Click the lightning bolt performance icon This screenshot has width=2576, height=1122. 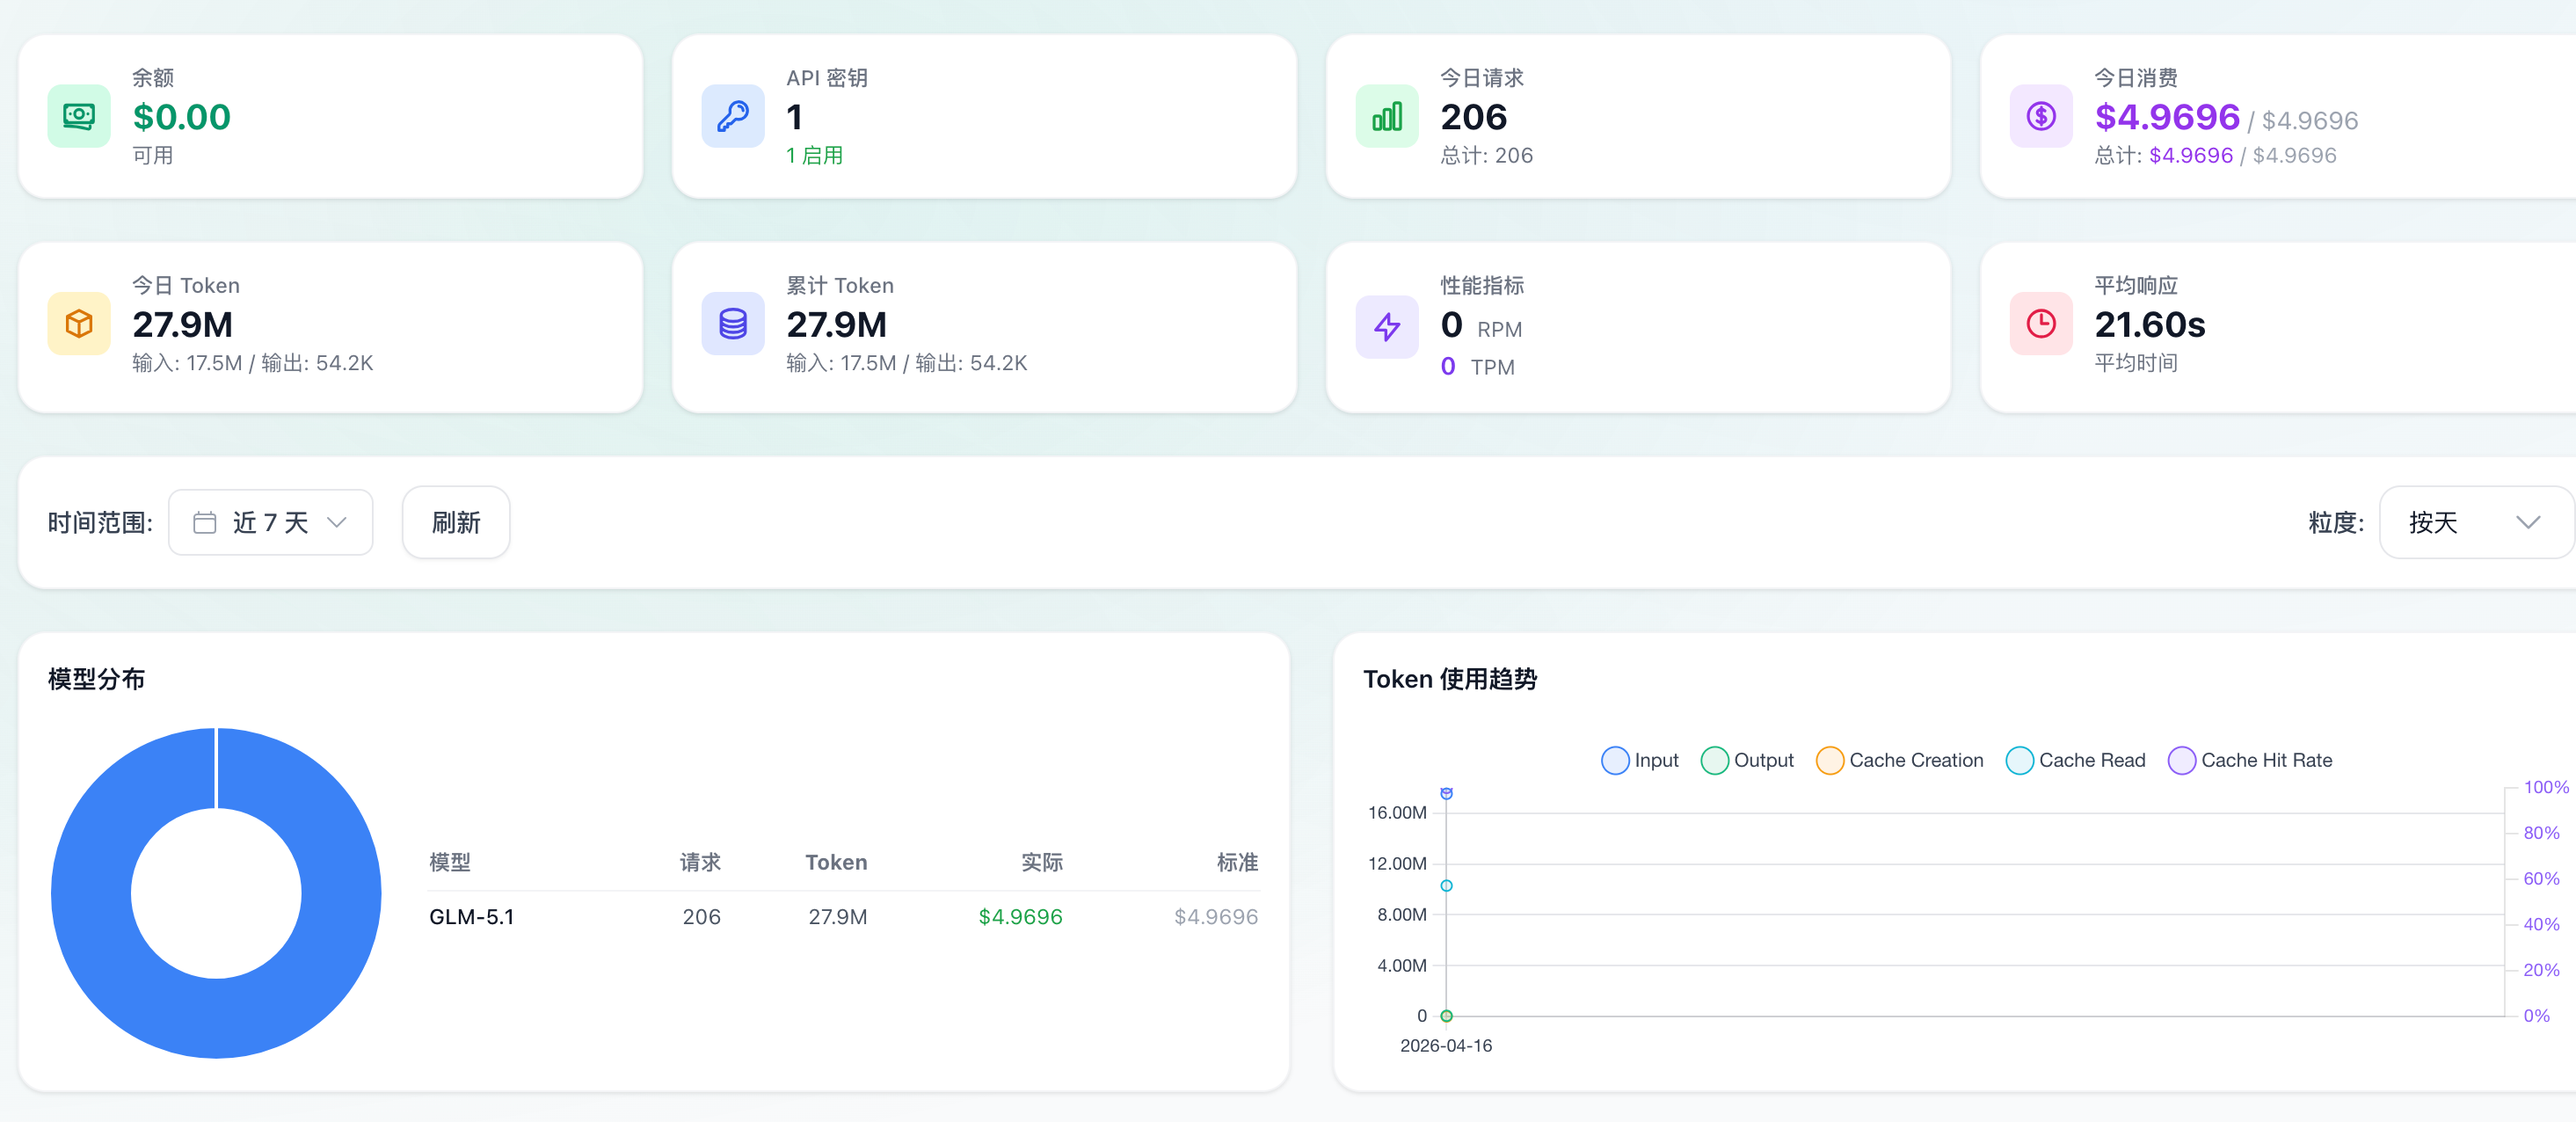pos(1387,326)
